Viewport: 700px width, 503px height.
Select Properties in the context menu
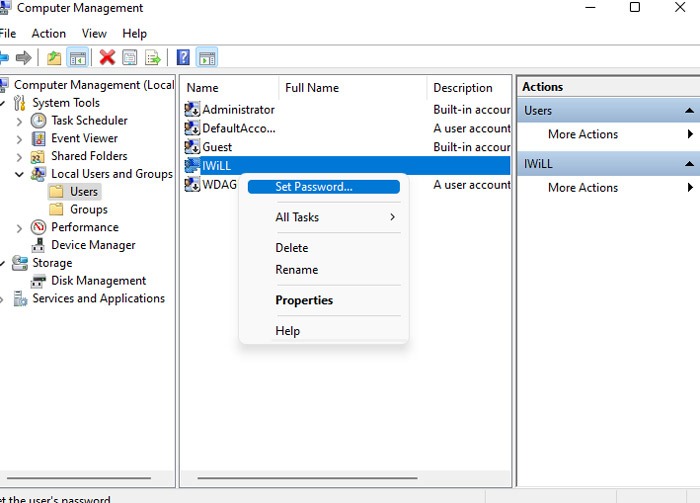(x=304, y=300)
